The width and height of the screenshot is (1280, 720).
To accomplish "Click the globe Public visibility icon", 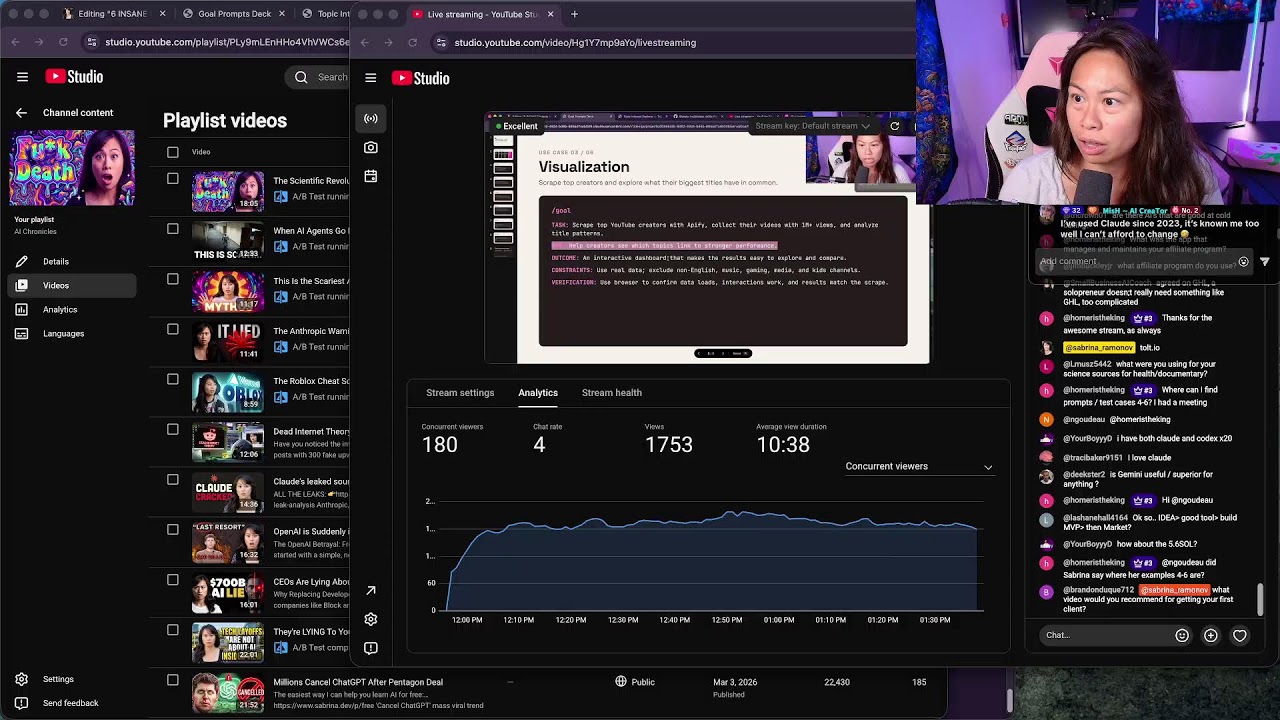I will [621, 682].
